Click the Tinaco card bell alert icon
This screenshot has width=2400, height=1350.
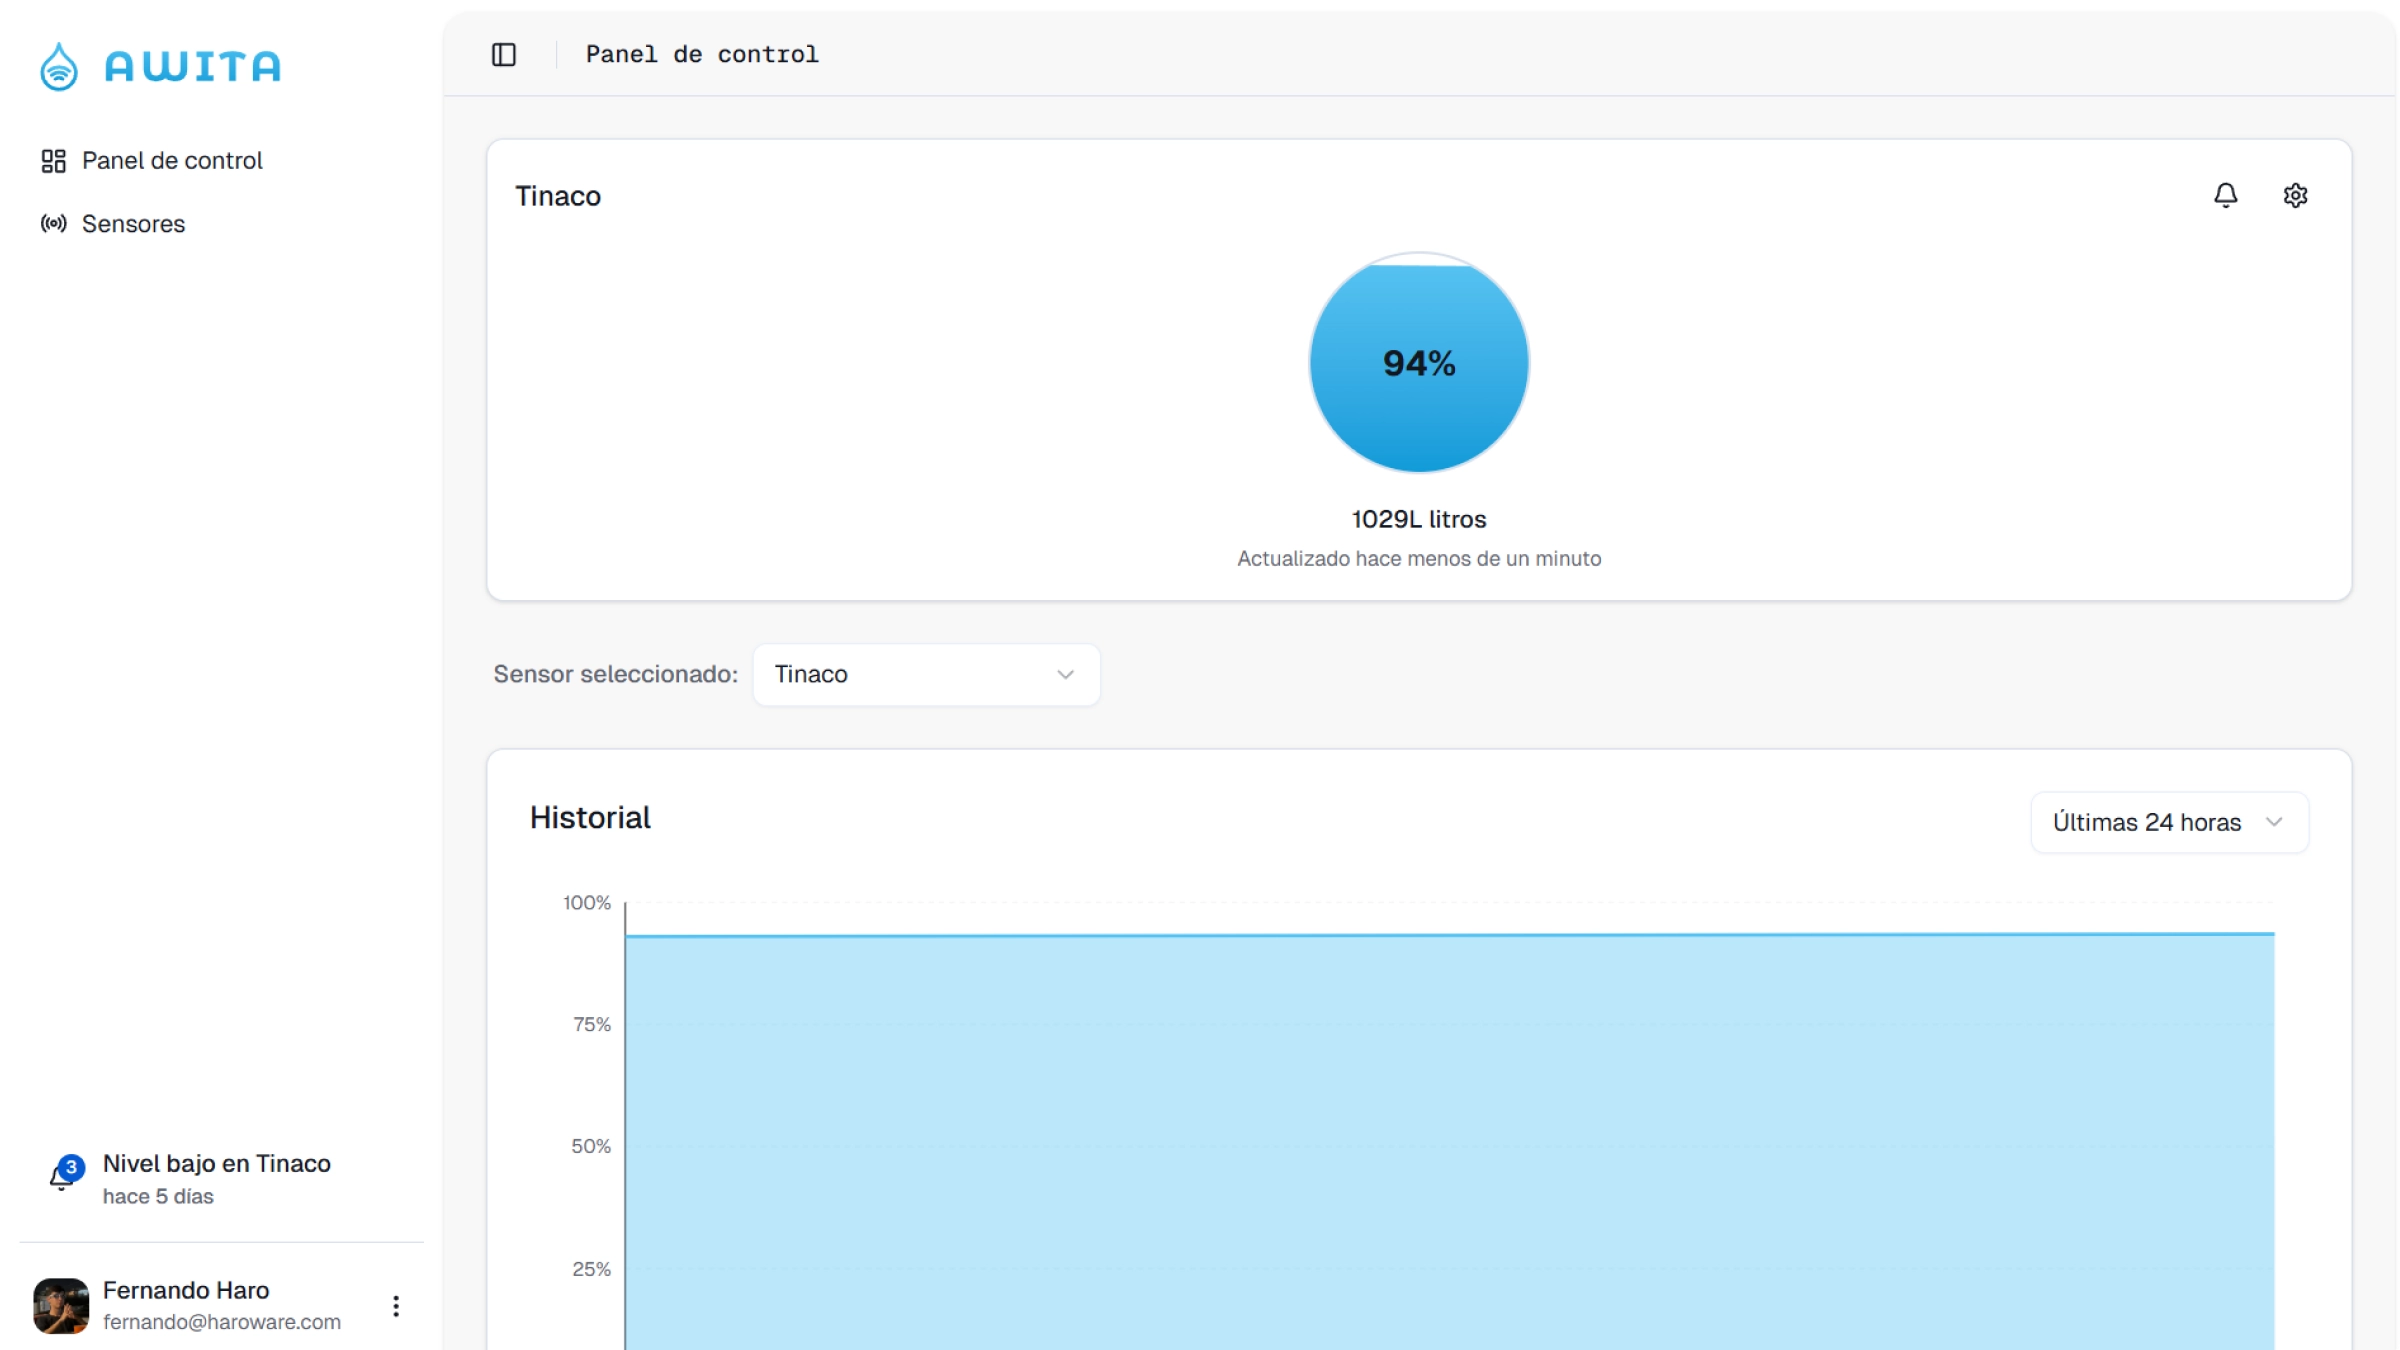coord(2225,195)
